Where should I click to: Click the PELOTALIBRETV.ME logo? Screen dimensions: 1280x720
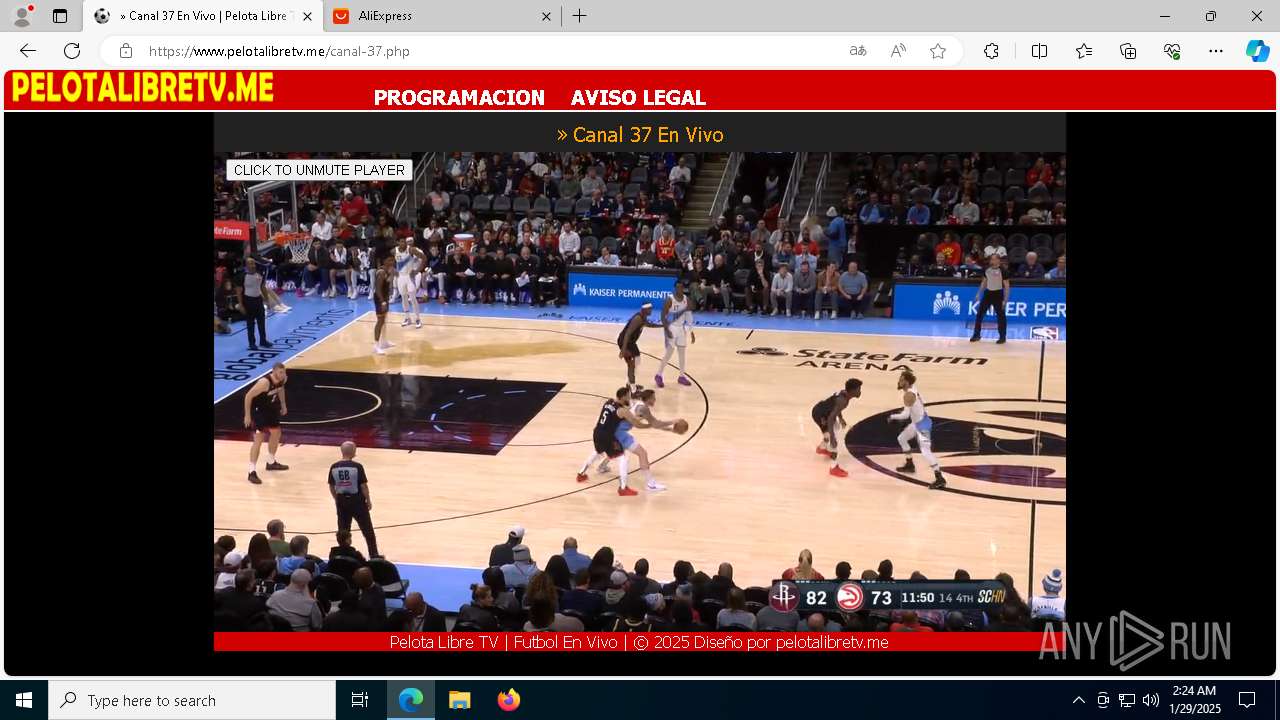click(142, 88)
